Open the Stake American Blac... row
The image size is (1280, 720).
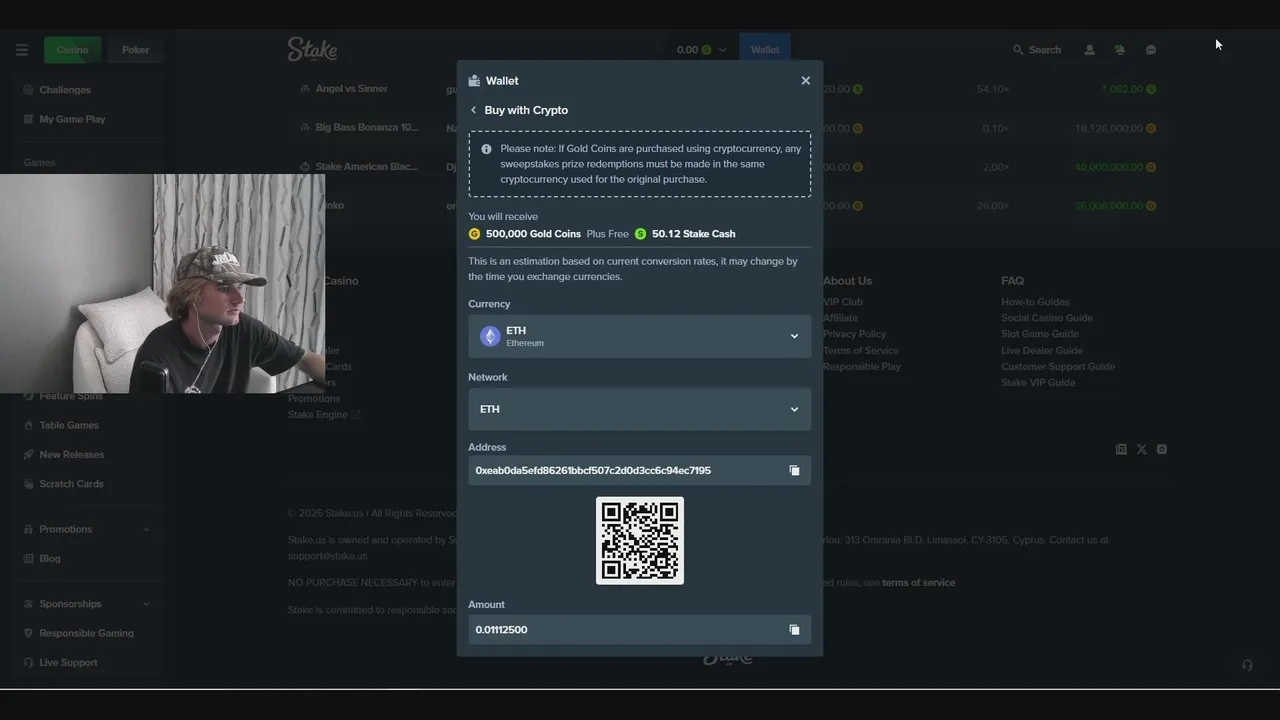(366, 167)
